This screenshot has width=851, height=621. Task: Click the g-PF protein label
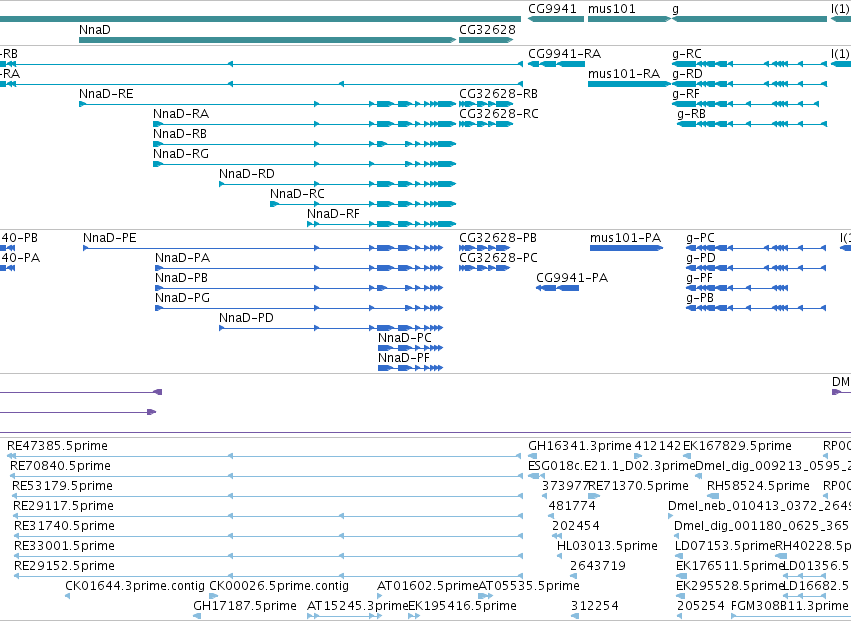pos(700,278)
